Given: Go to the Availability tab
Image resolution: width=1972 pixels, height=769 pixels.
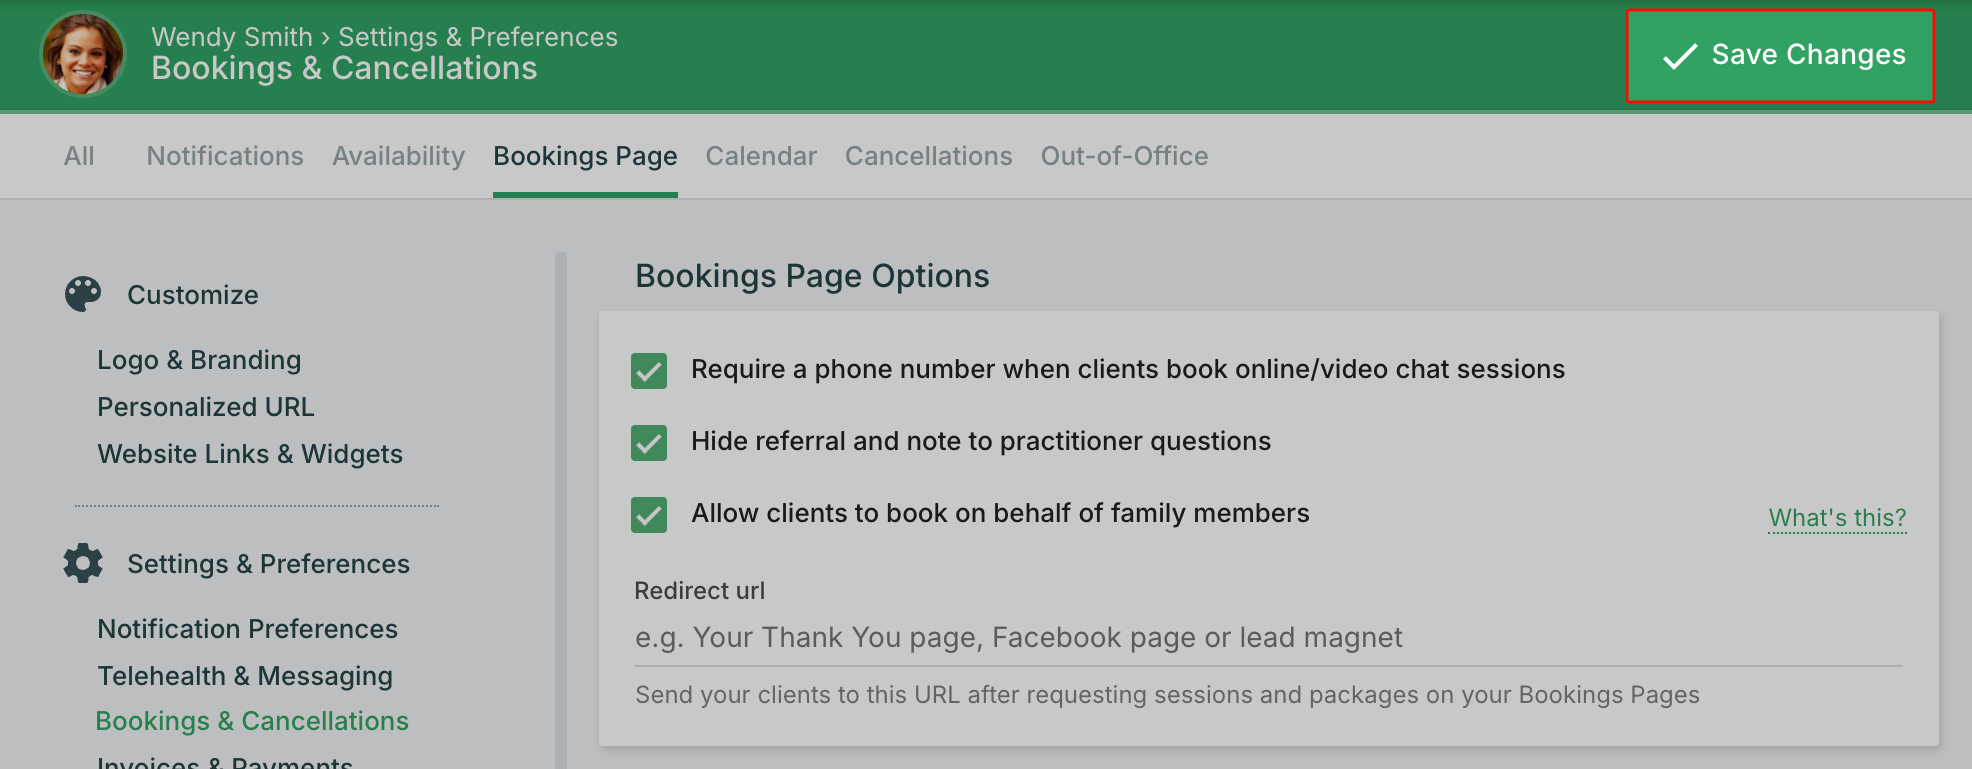Looking at the screenshot, I should click(x=398, y=156).
